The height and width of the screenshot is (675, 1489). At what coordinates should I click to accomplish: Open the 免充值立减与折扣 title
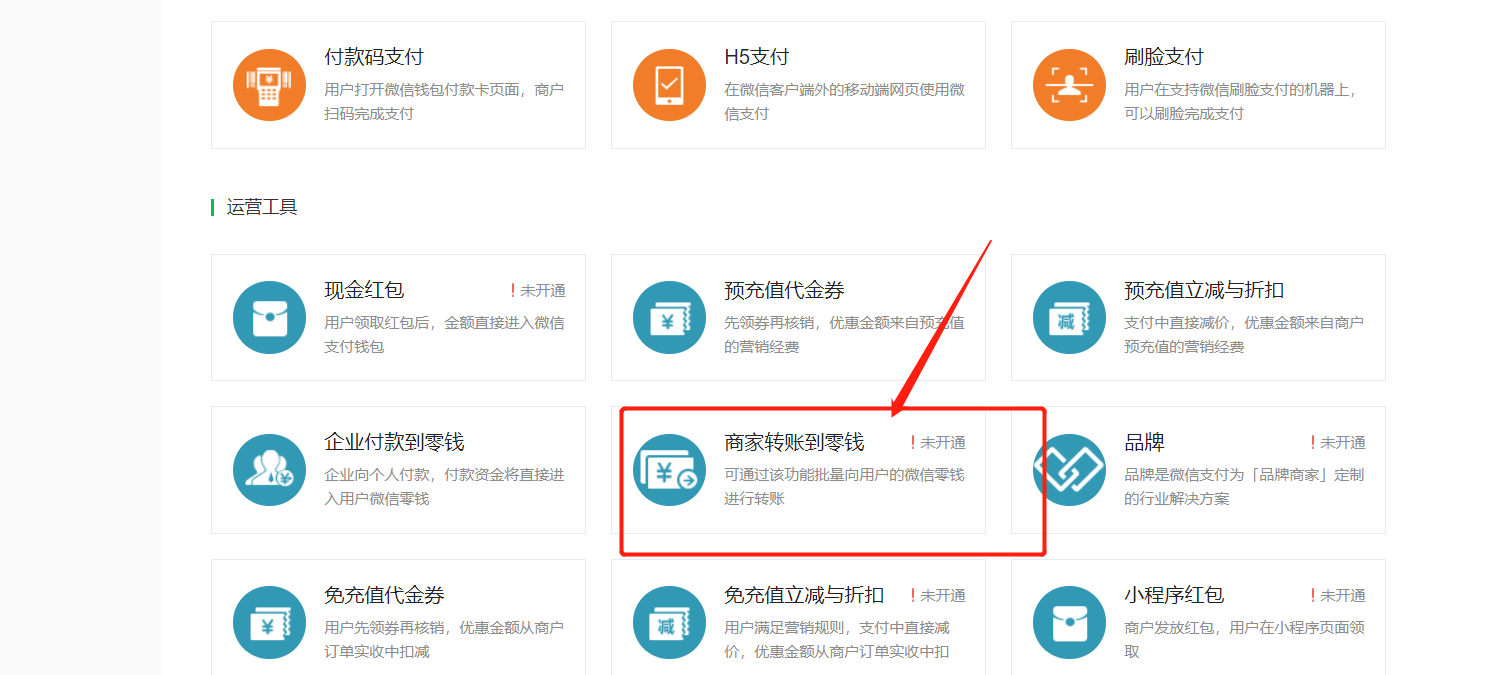coord(804,595)
